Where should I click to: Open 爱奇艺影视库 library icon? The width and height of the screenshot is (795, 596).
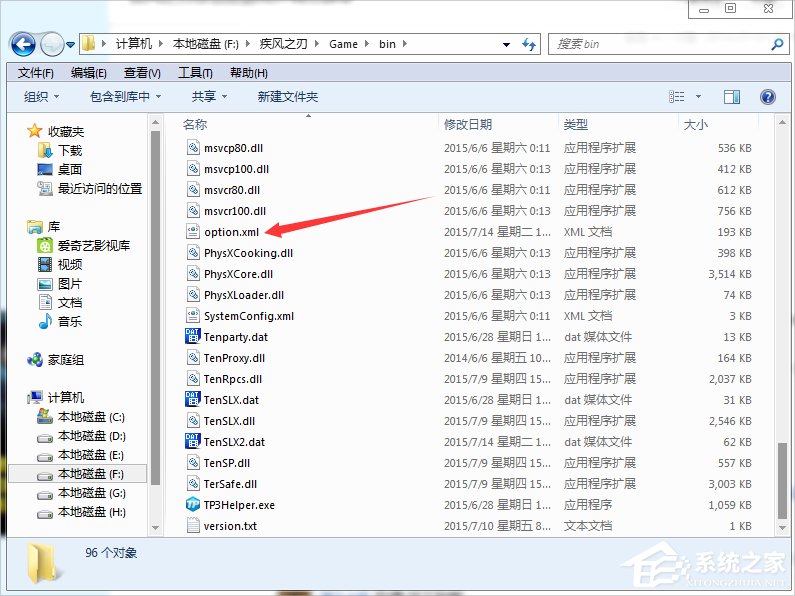[x=45, y=246]
